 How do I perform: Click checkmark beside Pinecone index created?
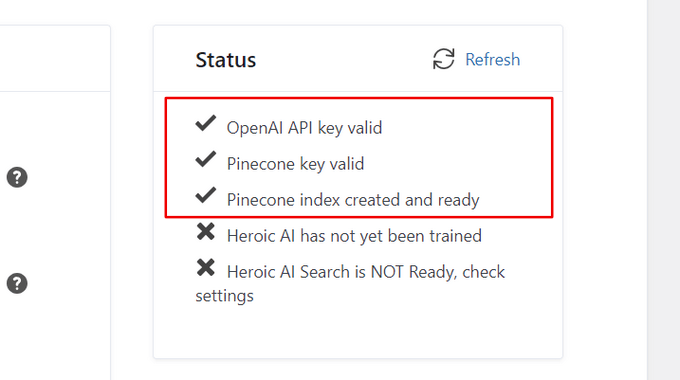206,195
